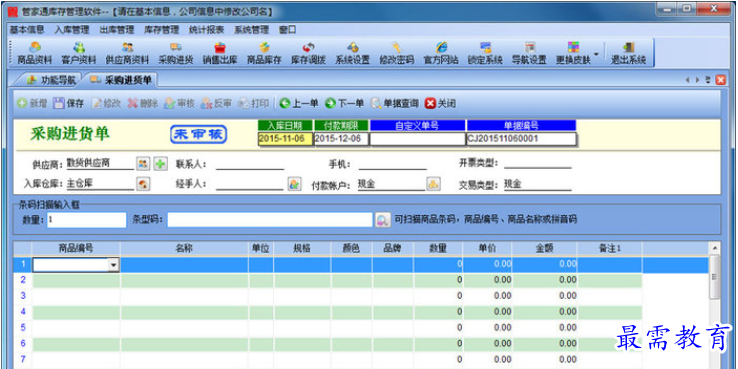
Task: Open 导航设置 toolbar icon
Action: (x=529, y=53)
